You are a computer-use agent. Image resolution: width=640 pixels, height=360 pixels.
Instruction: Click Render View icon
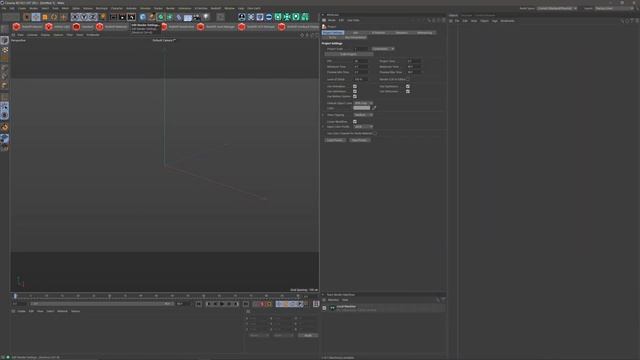[113, 17]
